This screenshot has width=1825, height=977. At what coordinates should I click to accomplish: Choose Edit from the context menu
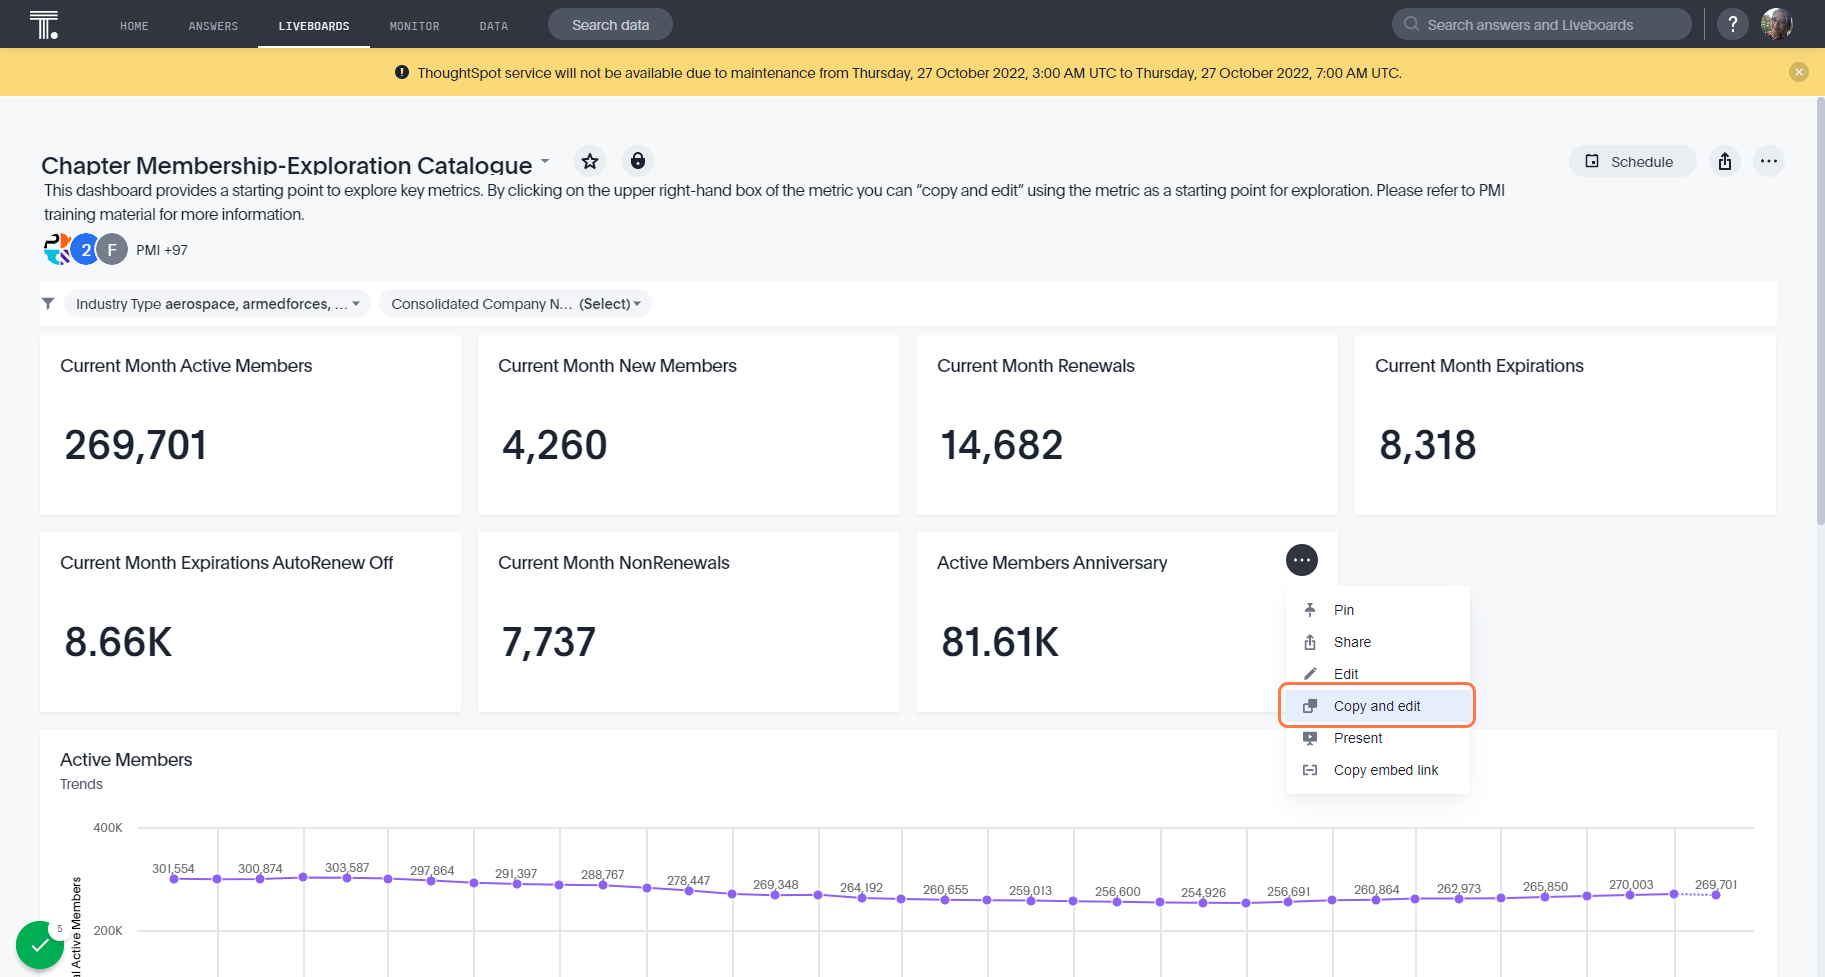tap(1378, 674)
